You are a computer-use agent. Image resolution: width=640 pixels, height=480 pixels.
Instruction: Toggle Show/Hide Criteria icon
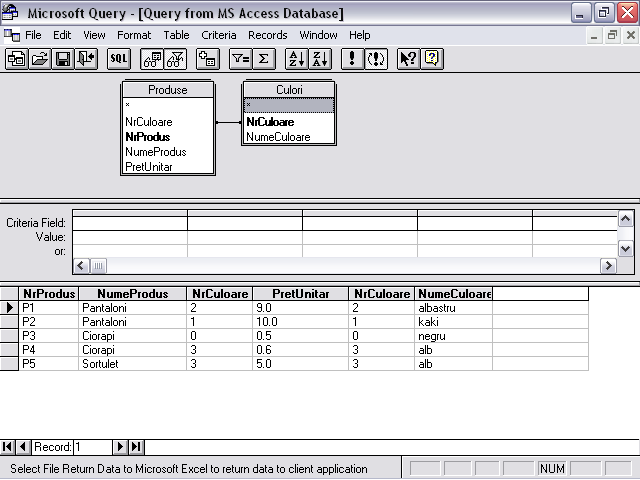(176, 59)
